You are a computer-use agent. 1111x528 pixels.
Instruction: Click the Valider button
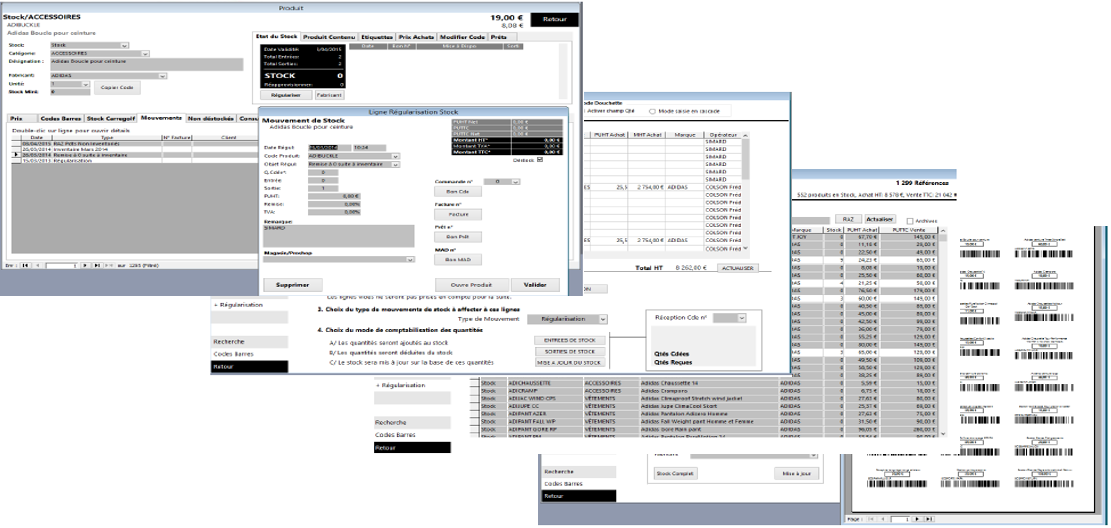coord(535,285)
